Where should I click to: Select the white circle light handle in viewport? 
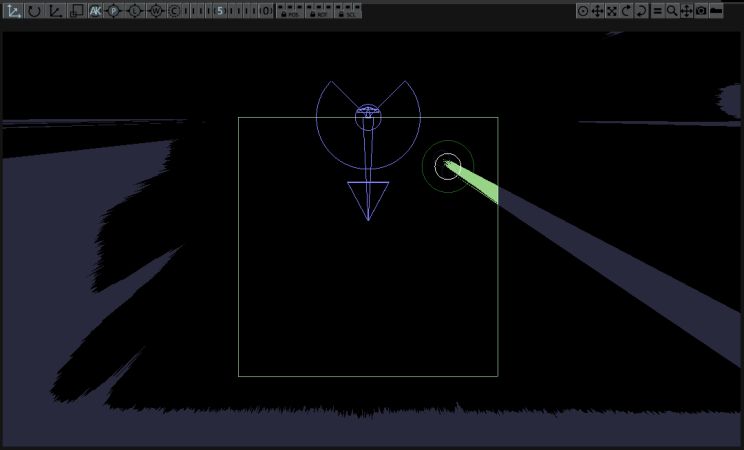pos(447,166)
